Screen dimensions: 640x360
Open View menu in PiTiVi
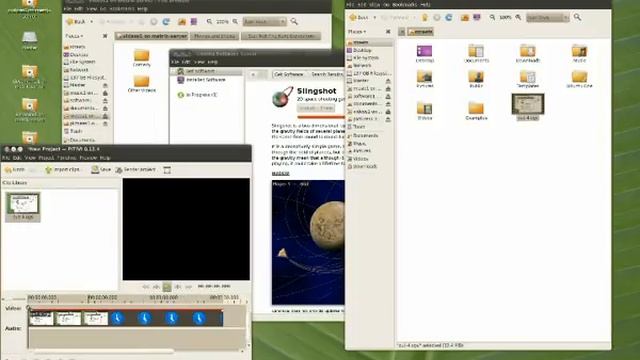pos(30,158)
